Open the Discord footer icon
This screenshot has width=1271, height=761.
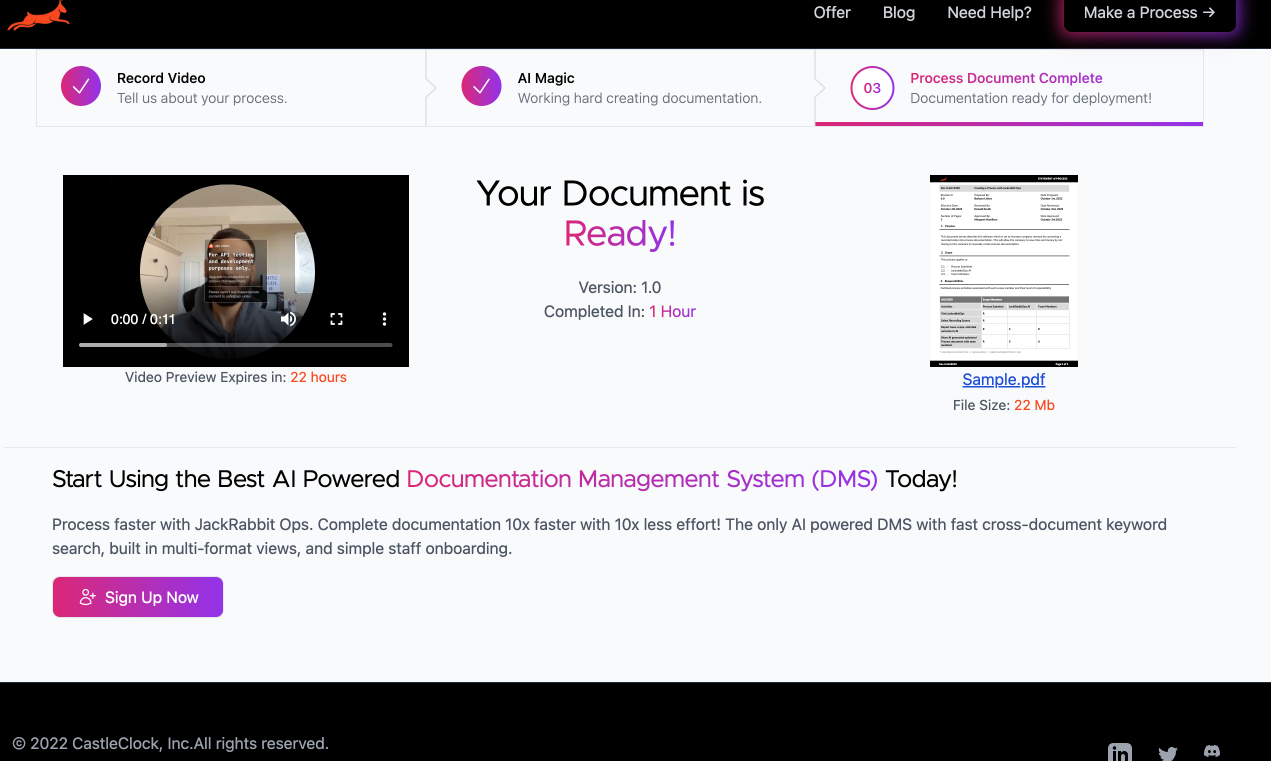1211,751
